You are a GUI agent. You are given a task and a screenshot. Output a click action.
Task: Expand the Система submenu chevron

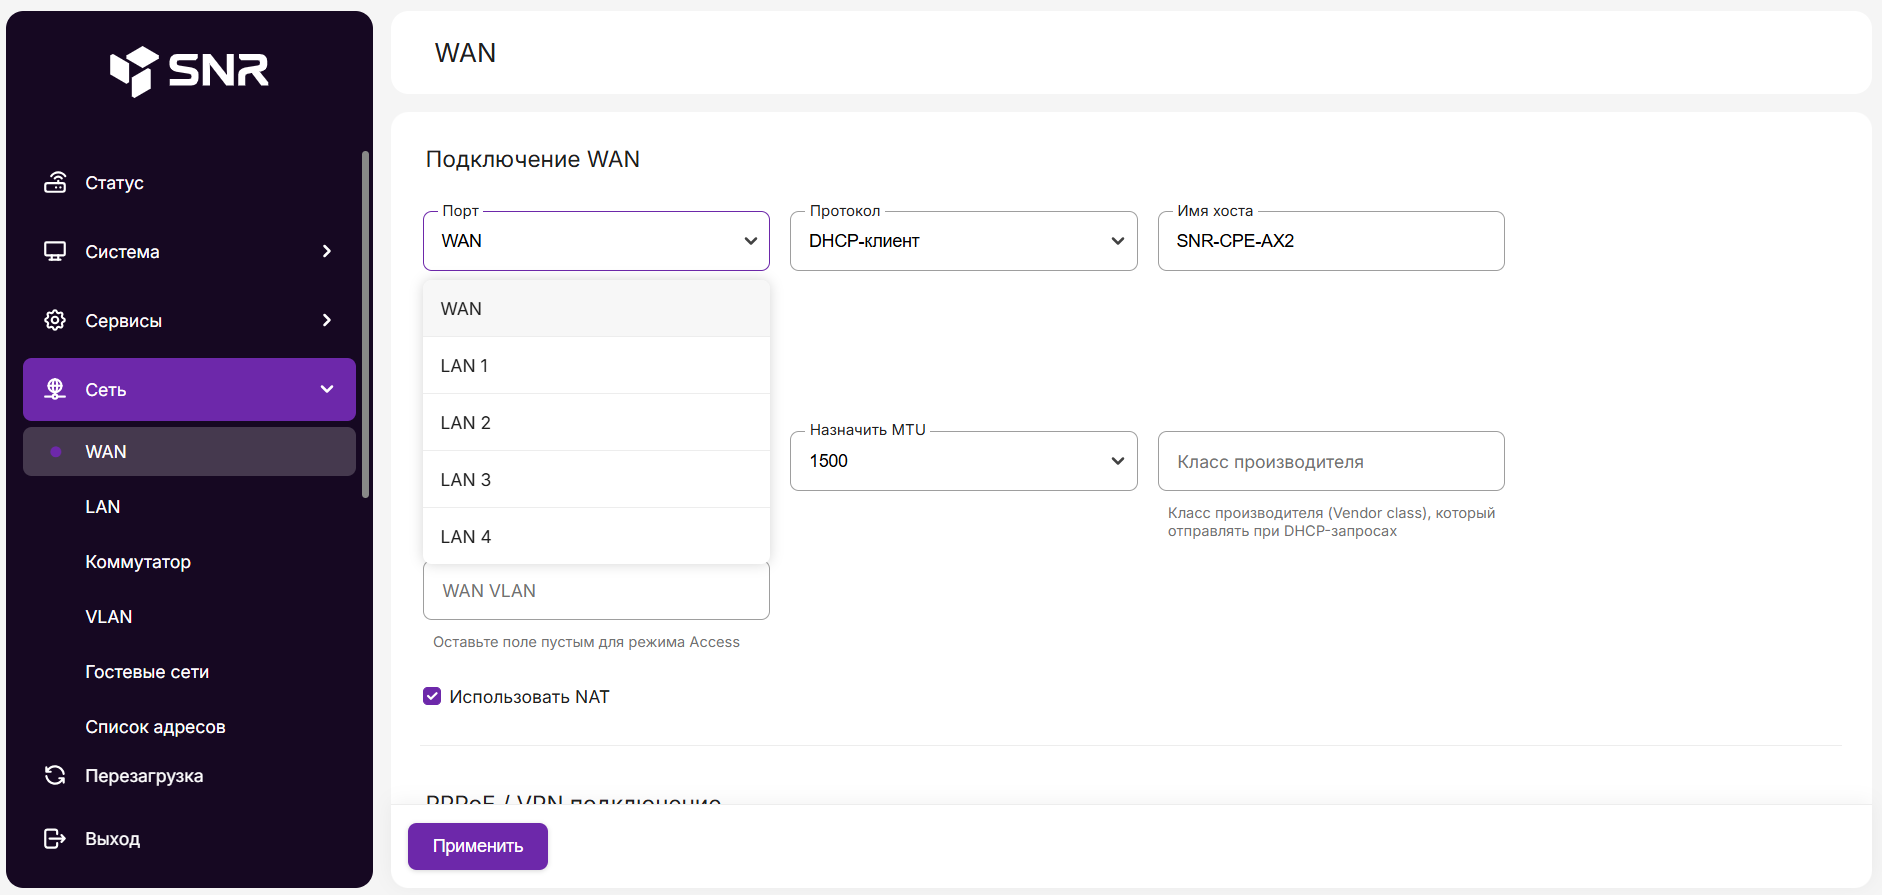(327, 252)
